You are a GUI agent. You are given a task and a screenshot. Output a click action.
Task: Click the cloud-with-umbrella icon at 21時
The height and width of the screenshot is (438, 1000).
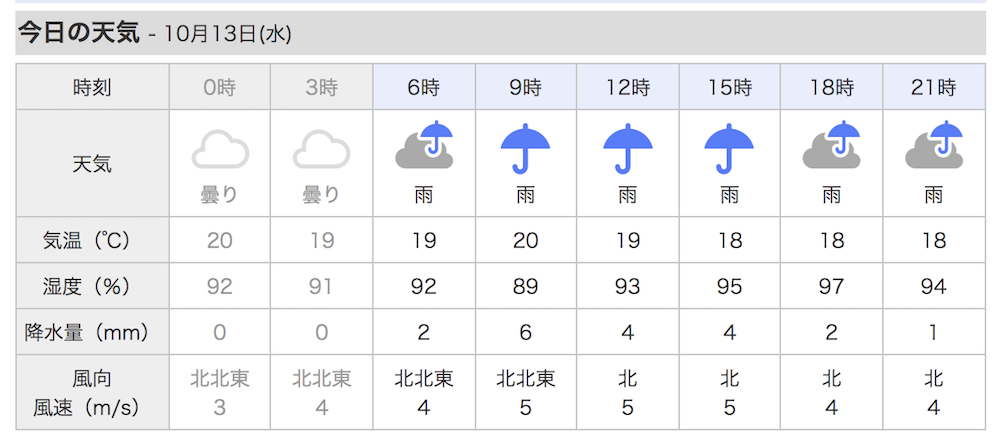tap(934, 146)
